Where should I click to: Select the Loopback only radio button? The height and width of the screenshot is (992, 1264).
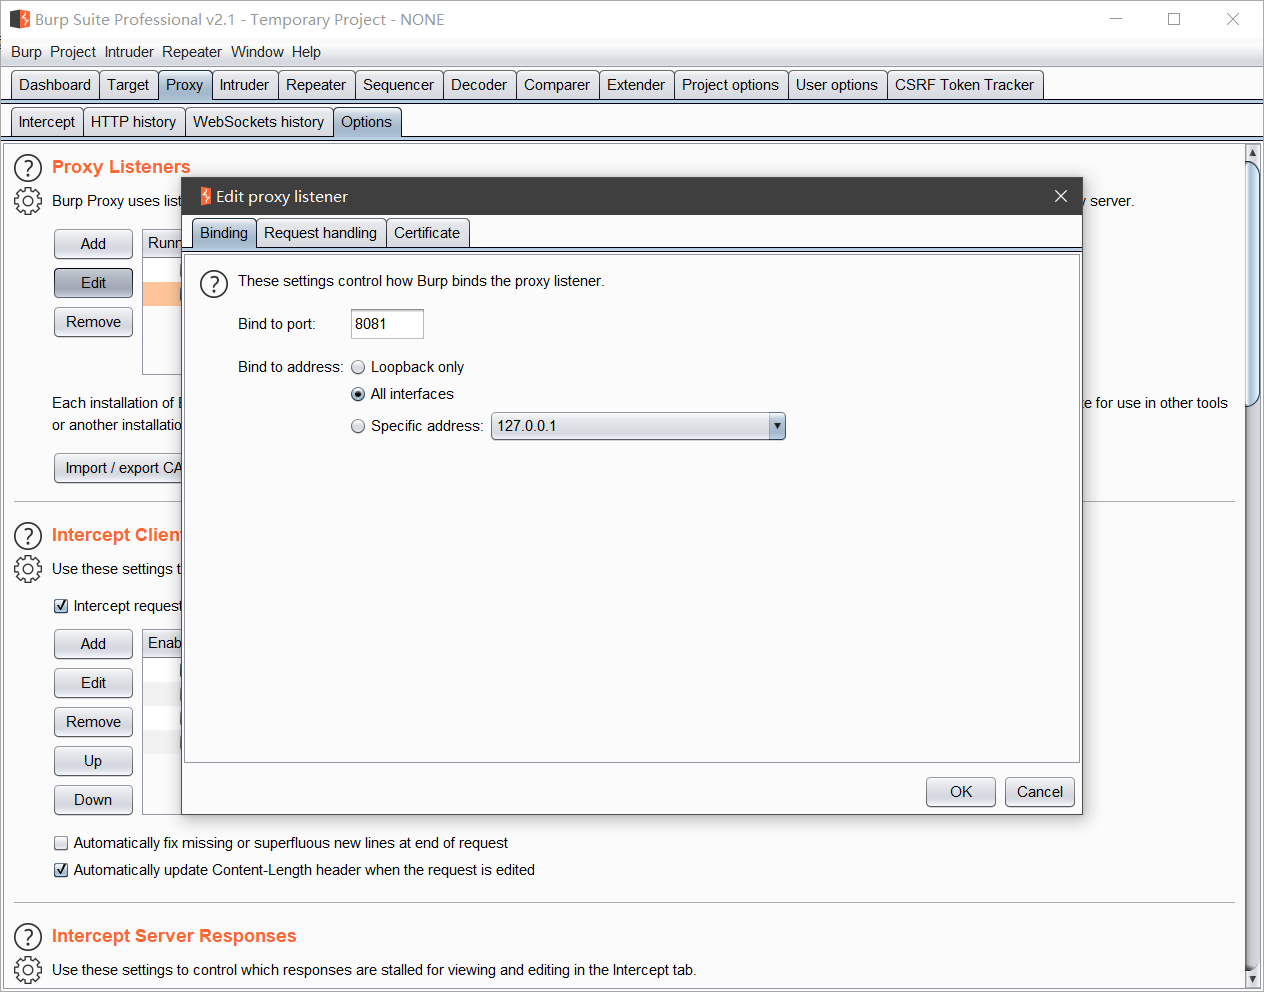pos(358,367)
